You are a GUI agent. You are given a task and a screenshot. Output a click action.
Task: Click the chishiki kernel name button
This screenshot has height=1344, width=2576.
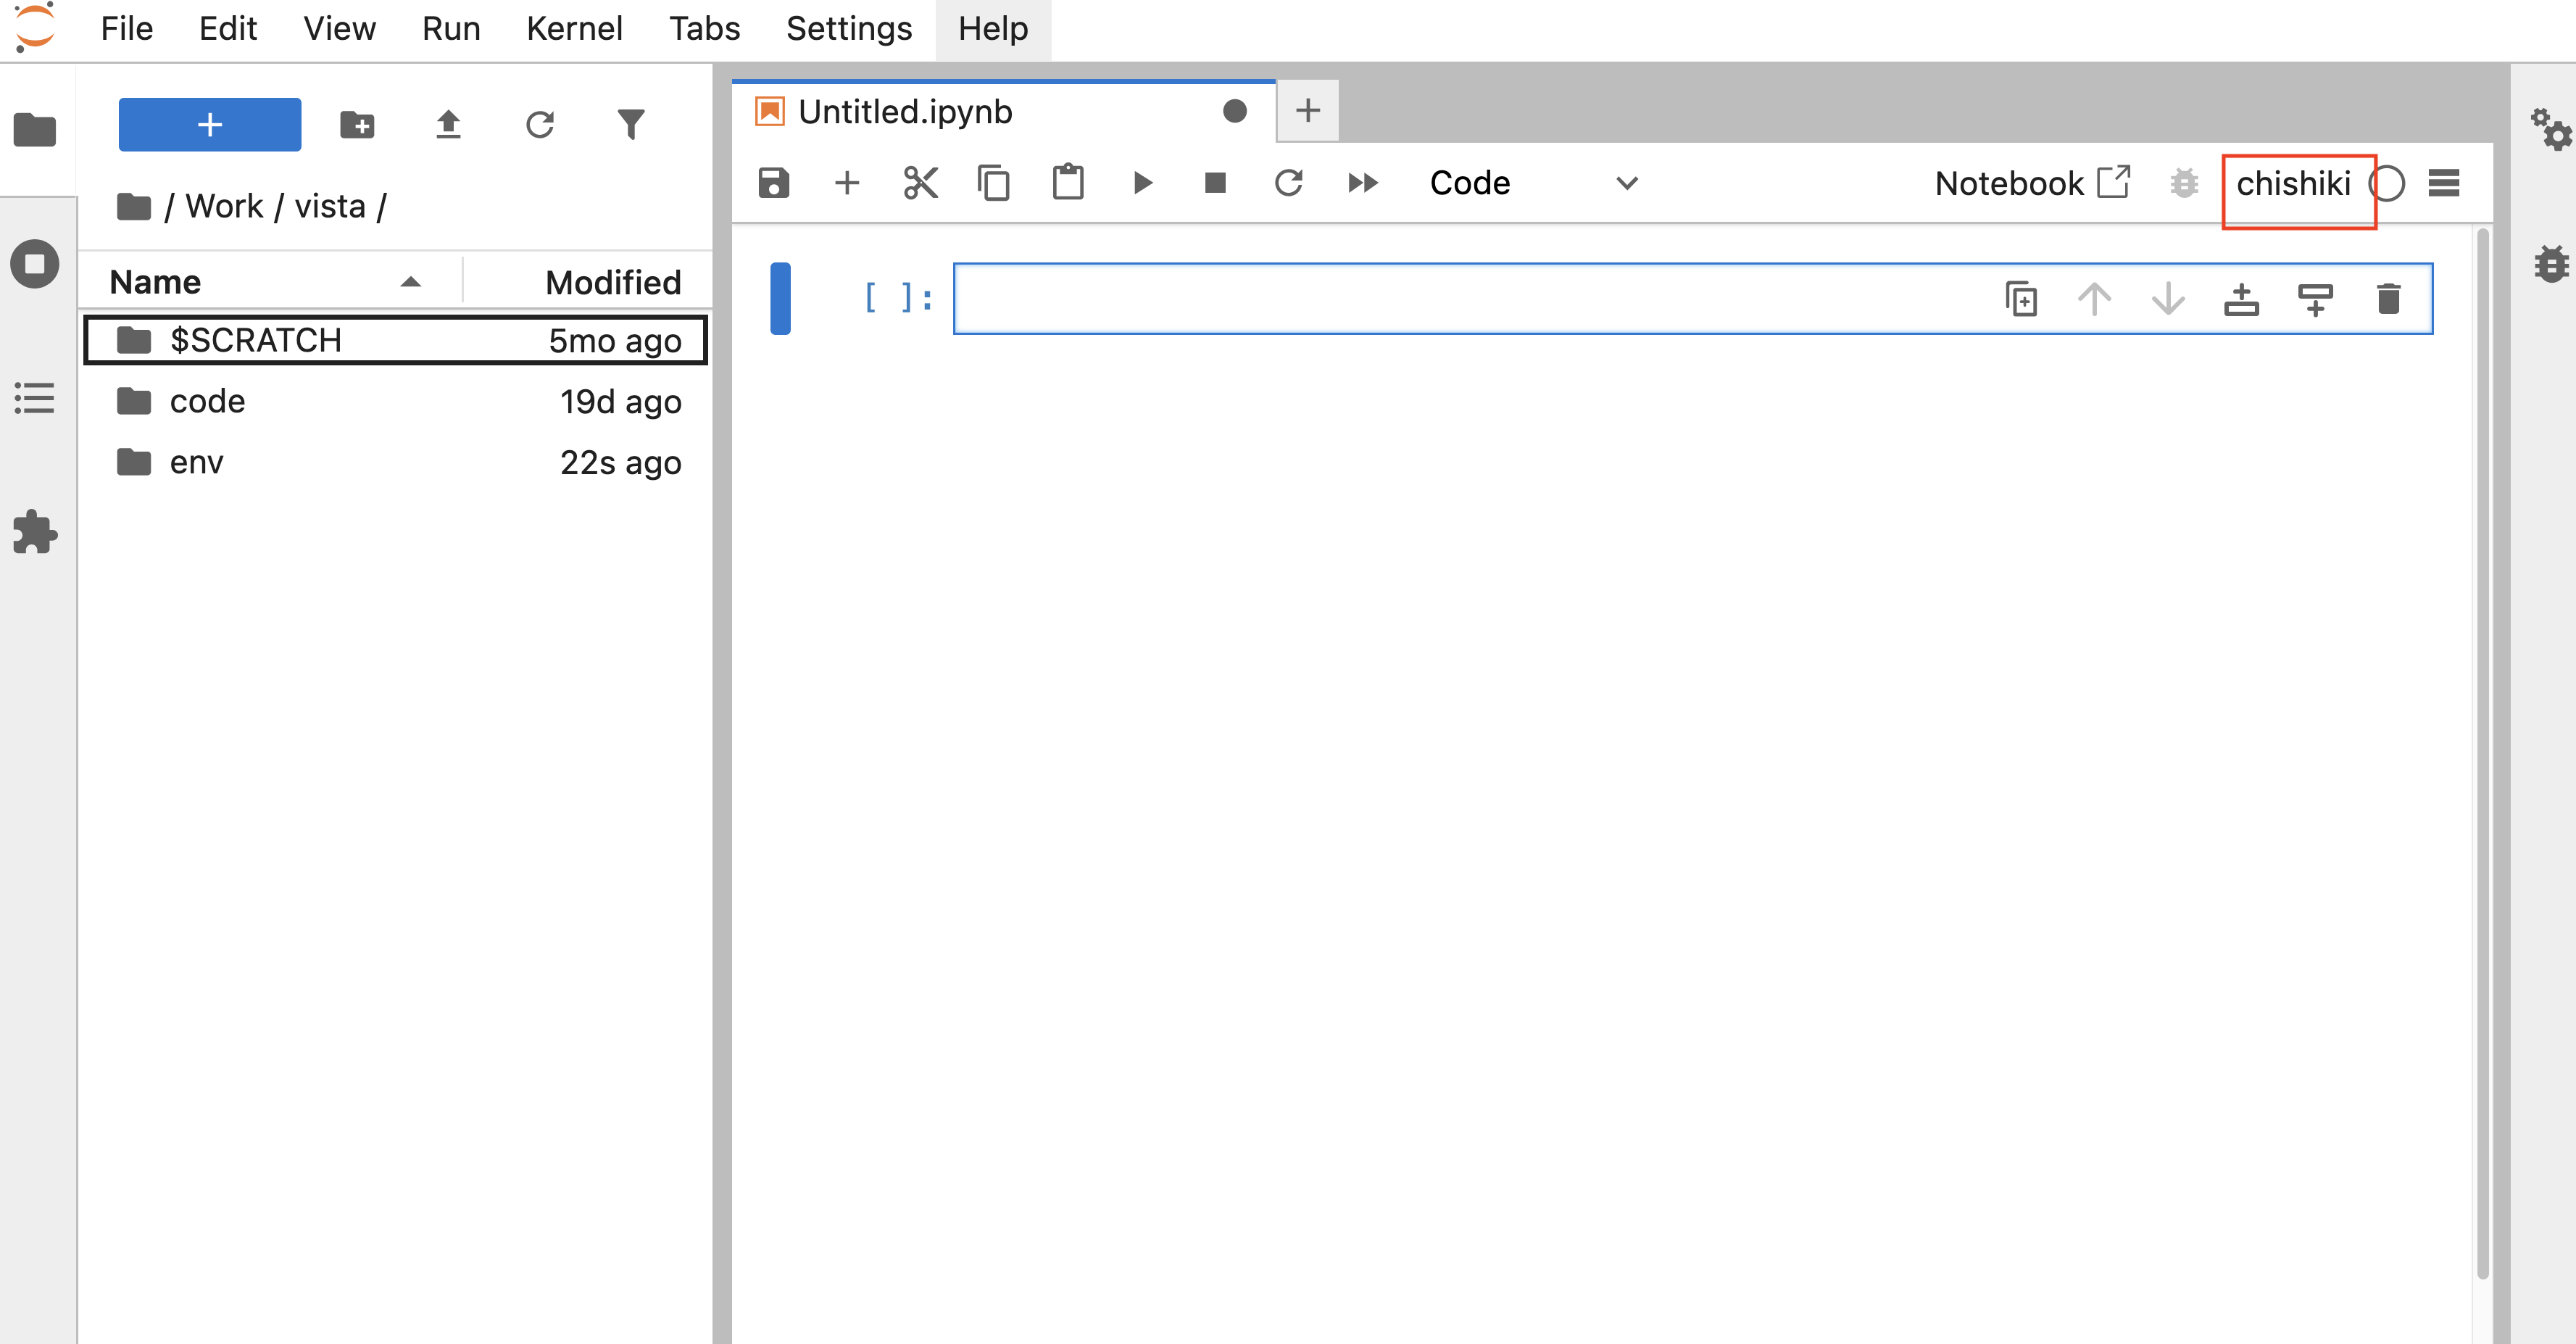pyautogui.click(x=2293, y=183)
